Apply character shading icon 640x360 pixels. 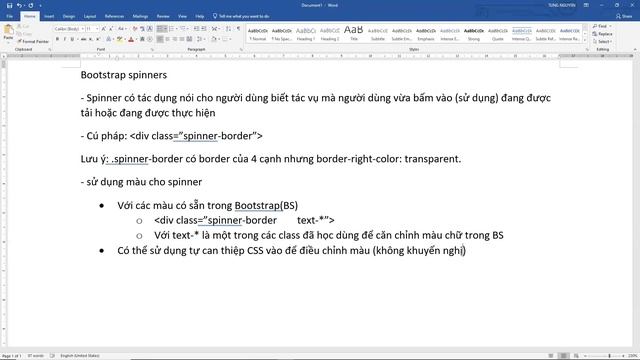tap(142, 39)
